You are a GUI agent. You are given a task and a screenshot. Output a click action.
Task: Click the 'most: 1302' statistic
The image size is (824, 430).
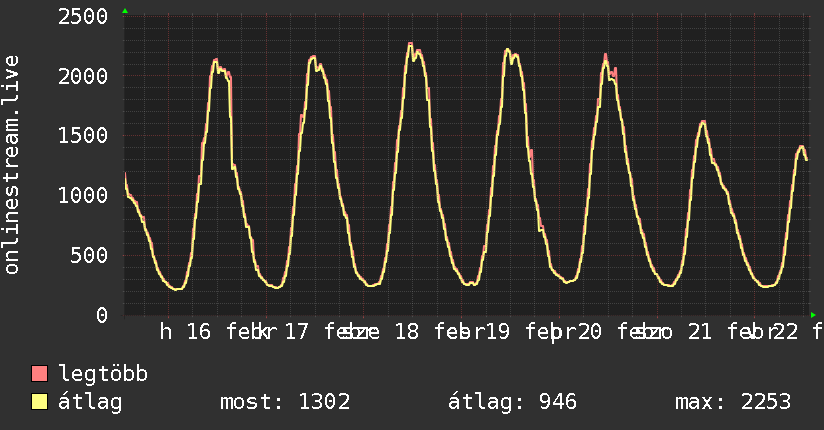[x=284, y=402]
